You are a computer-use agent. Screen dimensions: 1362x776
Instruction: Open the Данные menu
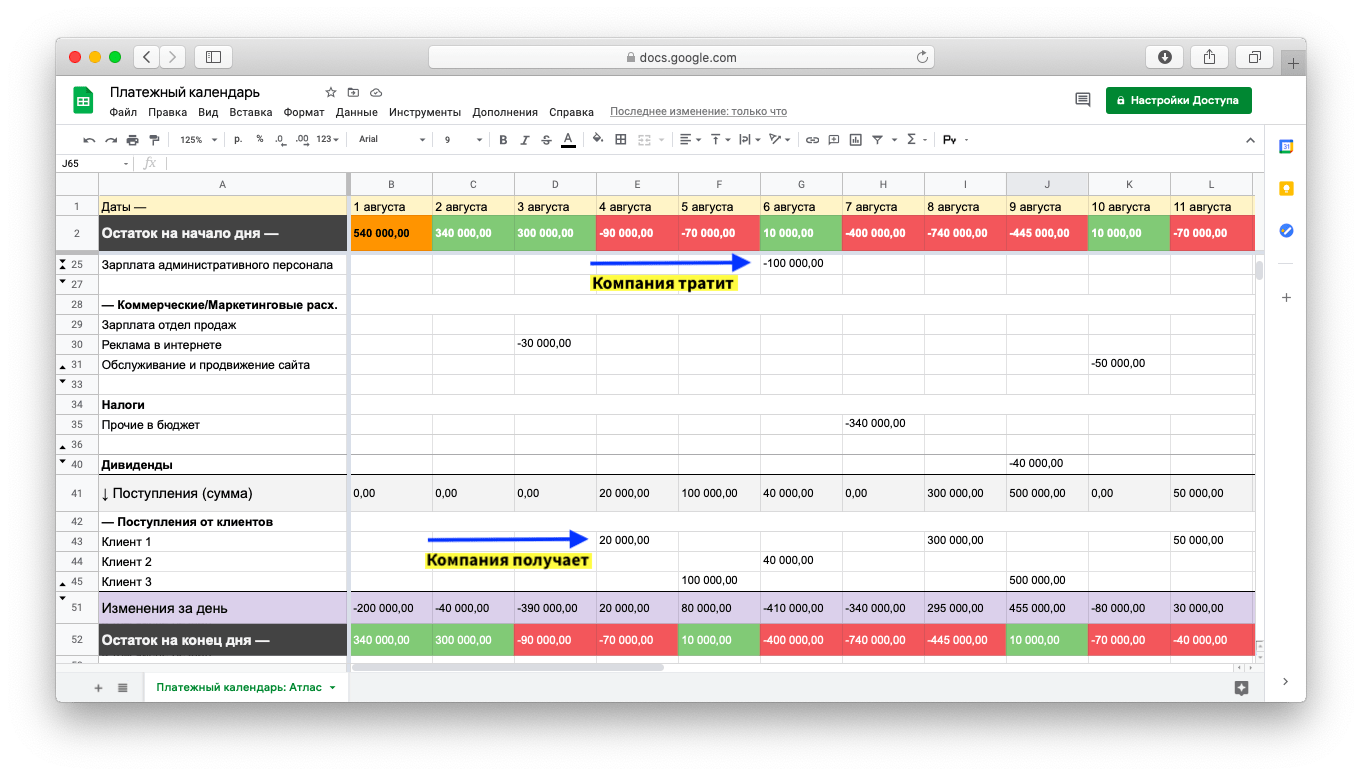point(356,112)
